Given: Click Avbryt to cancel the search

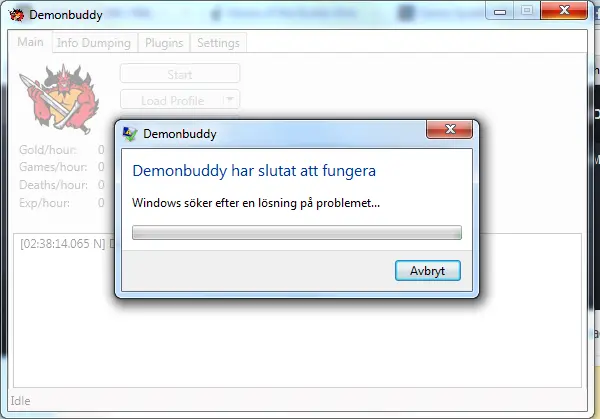Looking at the screenshot, I should click(428, 271).
